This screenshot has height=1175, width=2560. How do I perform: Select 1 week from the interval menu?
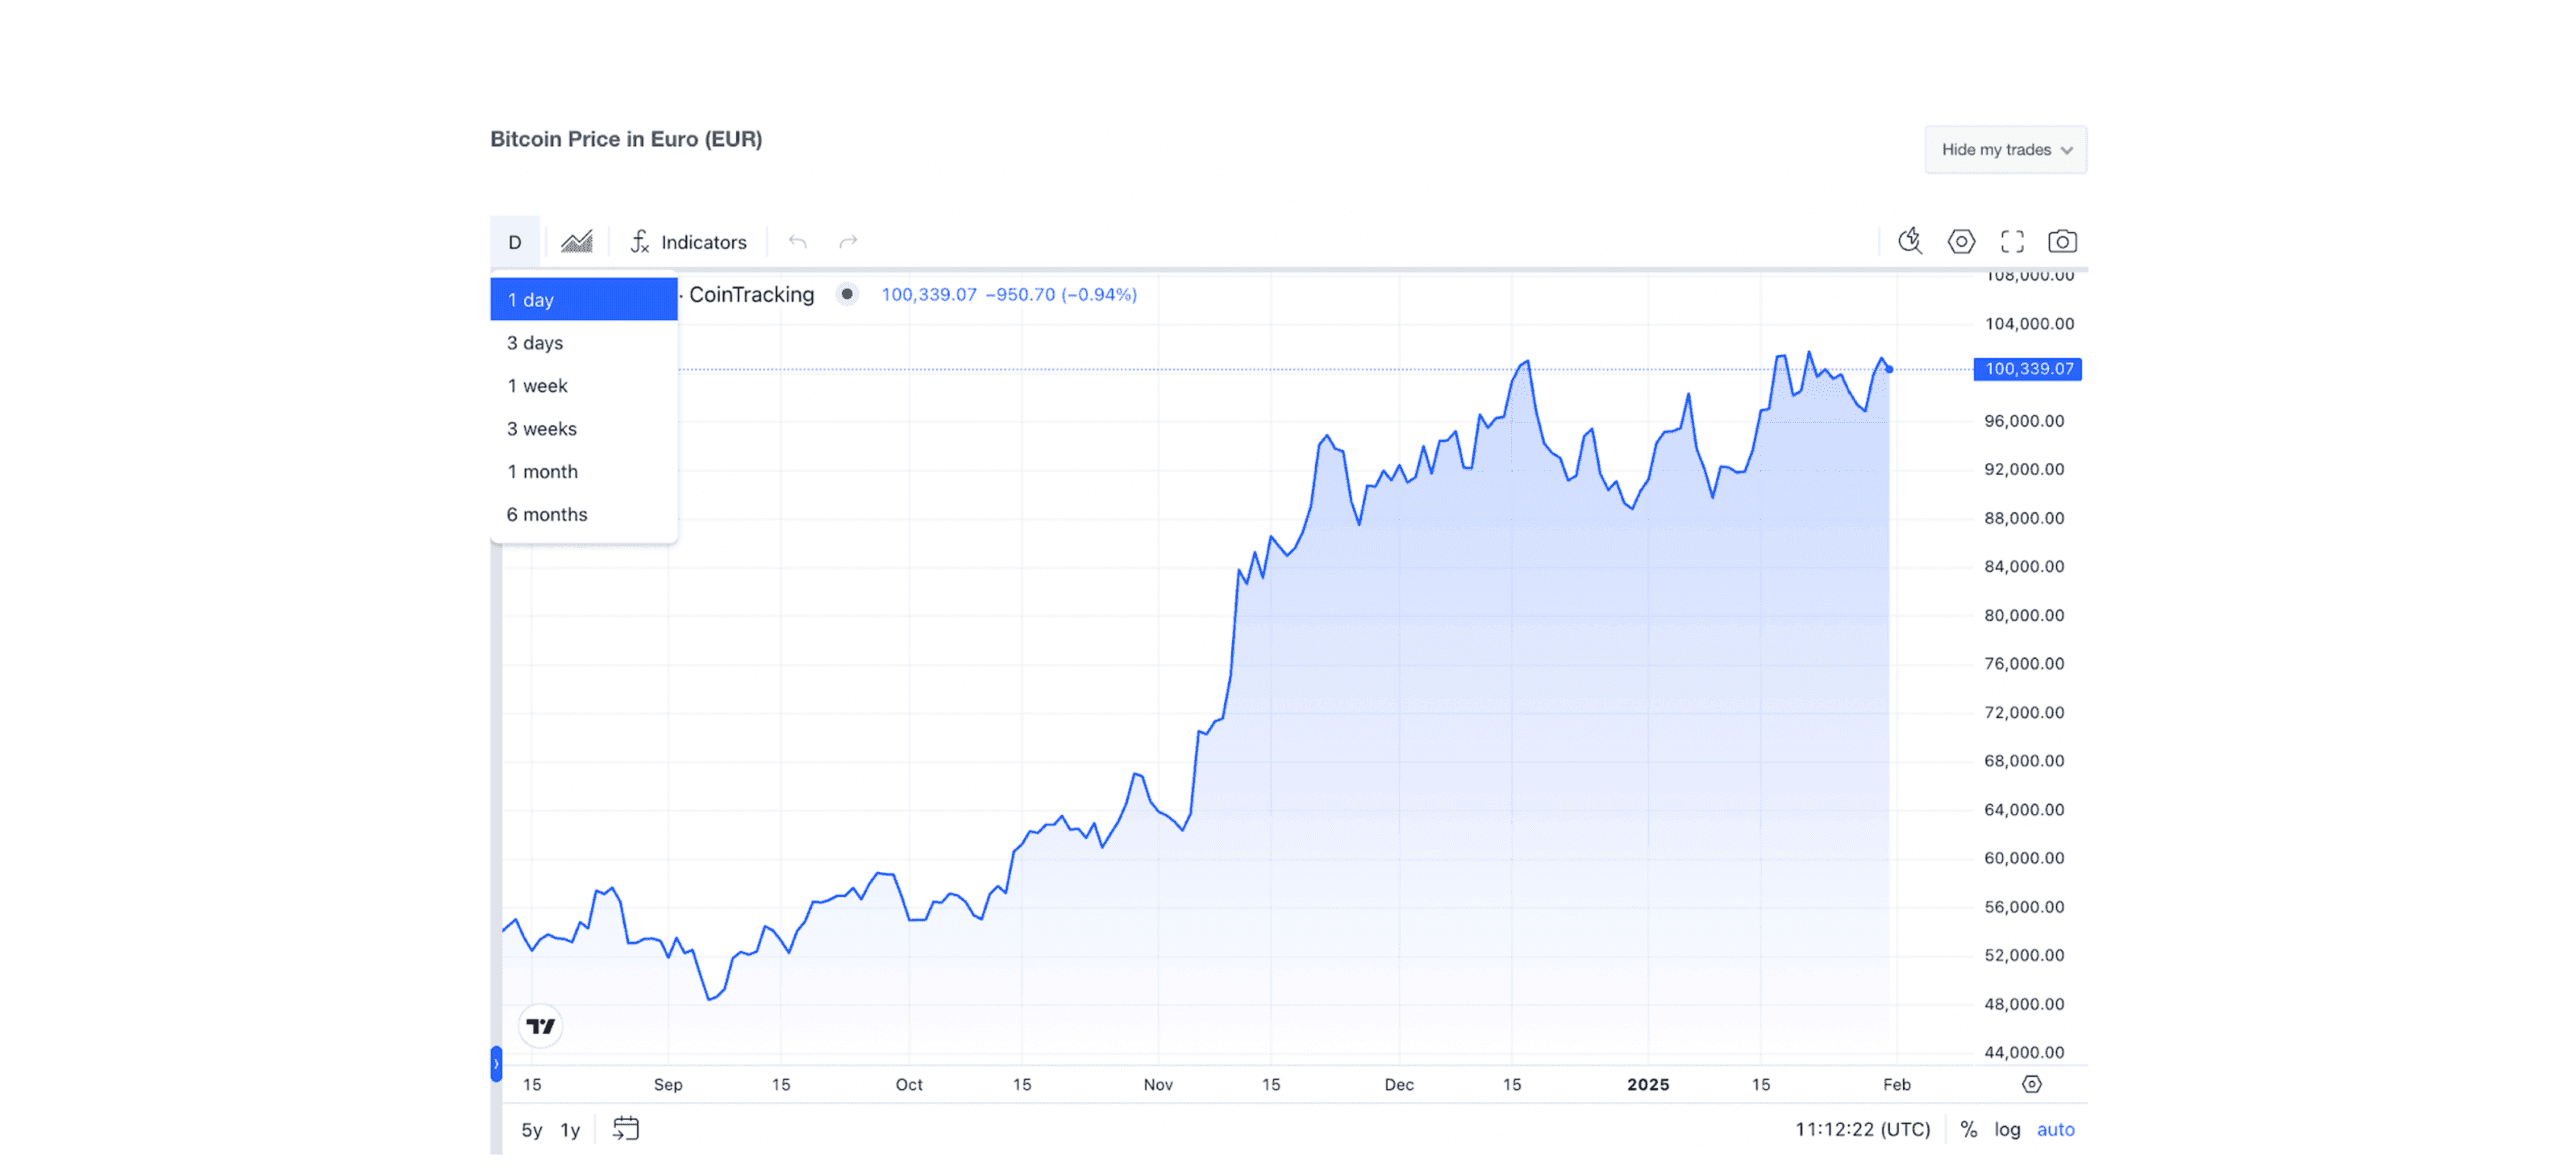[x=538, y=385]
